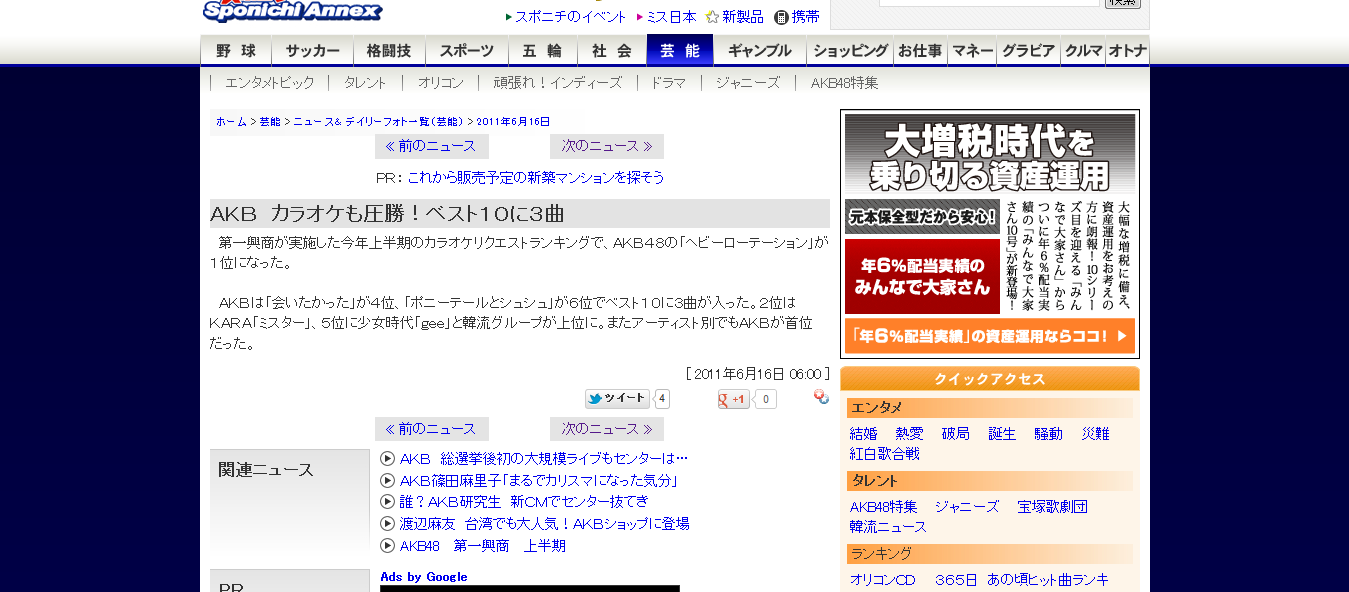Open 誰?AKB研究生 新CM article
This screenshot has width=1349, height=592.
pyautogui.click(x=524, y=501)
